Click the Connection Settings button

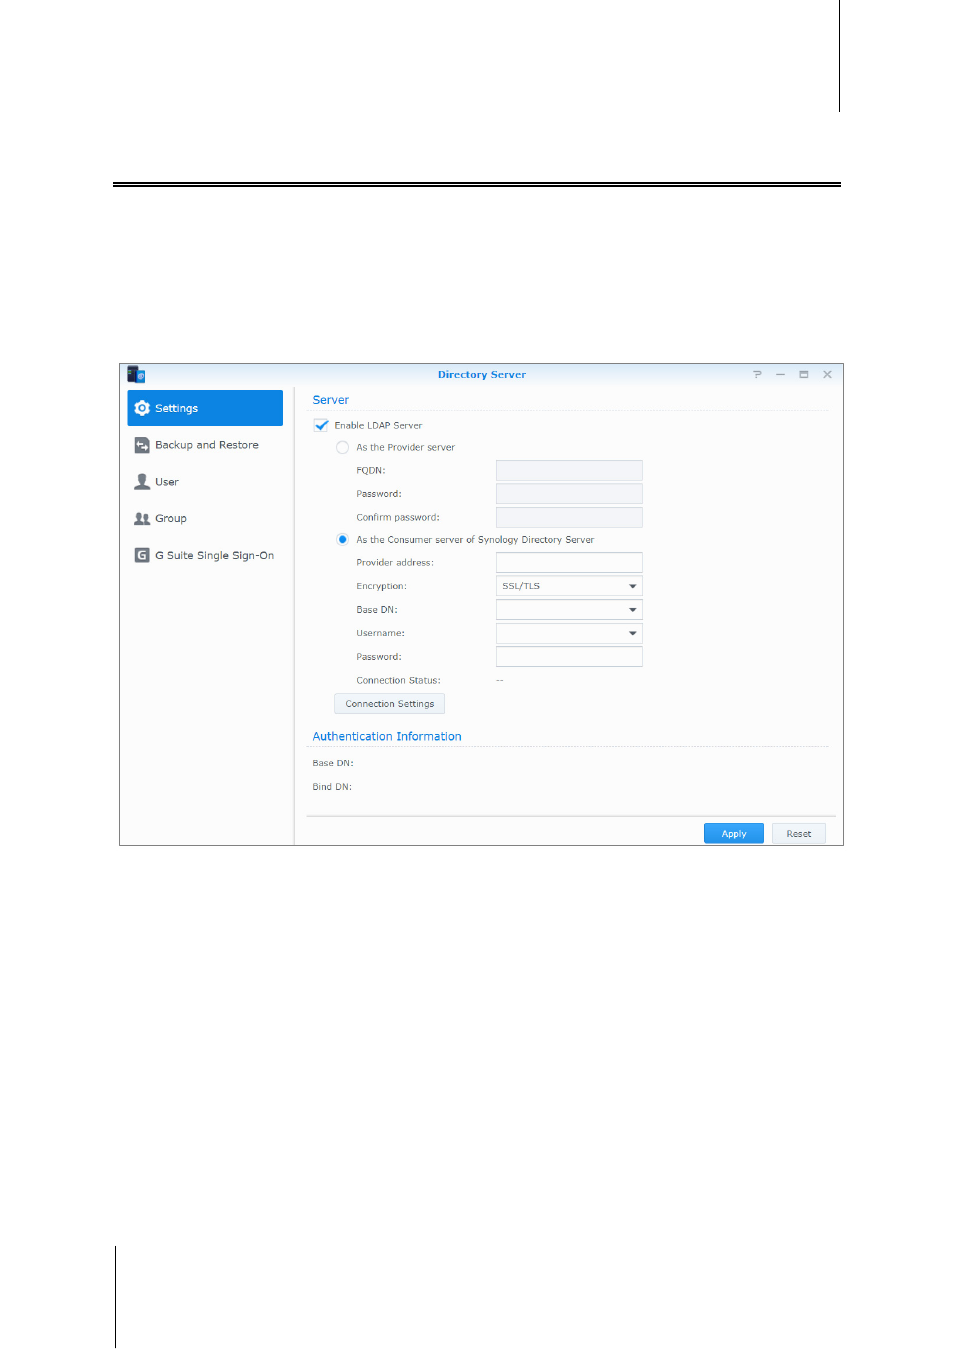(x=389, y=704)
